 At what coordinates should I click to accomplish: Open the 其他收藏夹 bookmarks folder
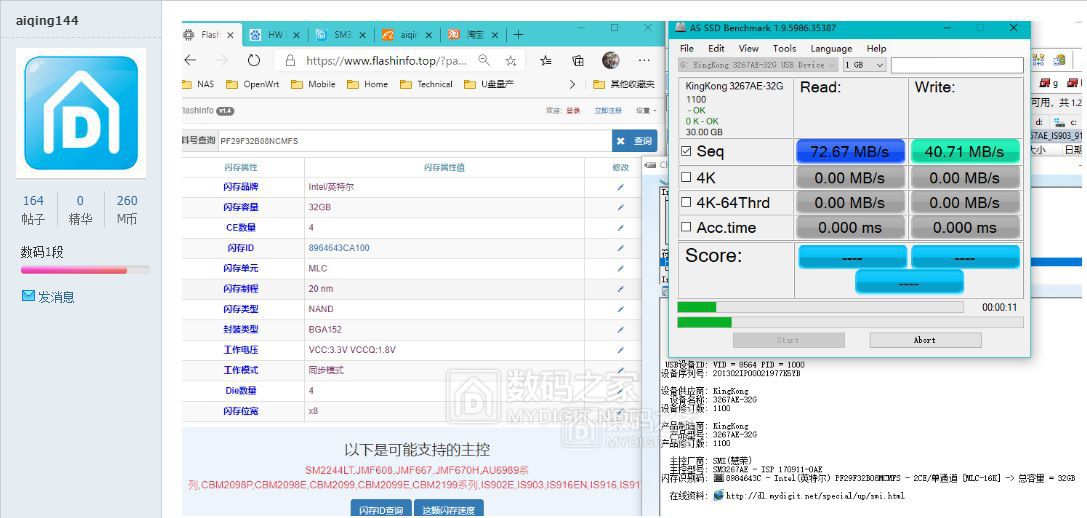(x=625, y=85)
